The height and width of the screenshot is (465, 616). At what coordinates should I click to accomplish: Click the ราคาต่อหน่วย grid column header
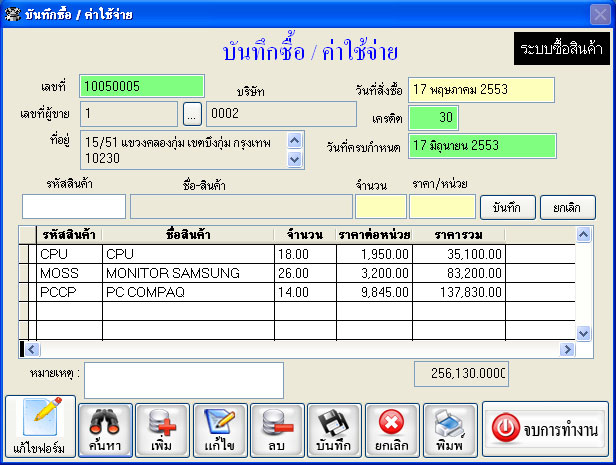coord(374,235)
